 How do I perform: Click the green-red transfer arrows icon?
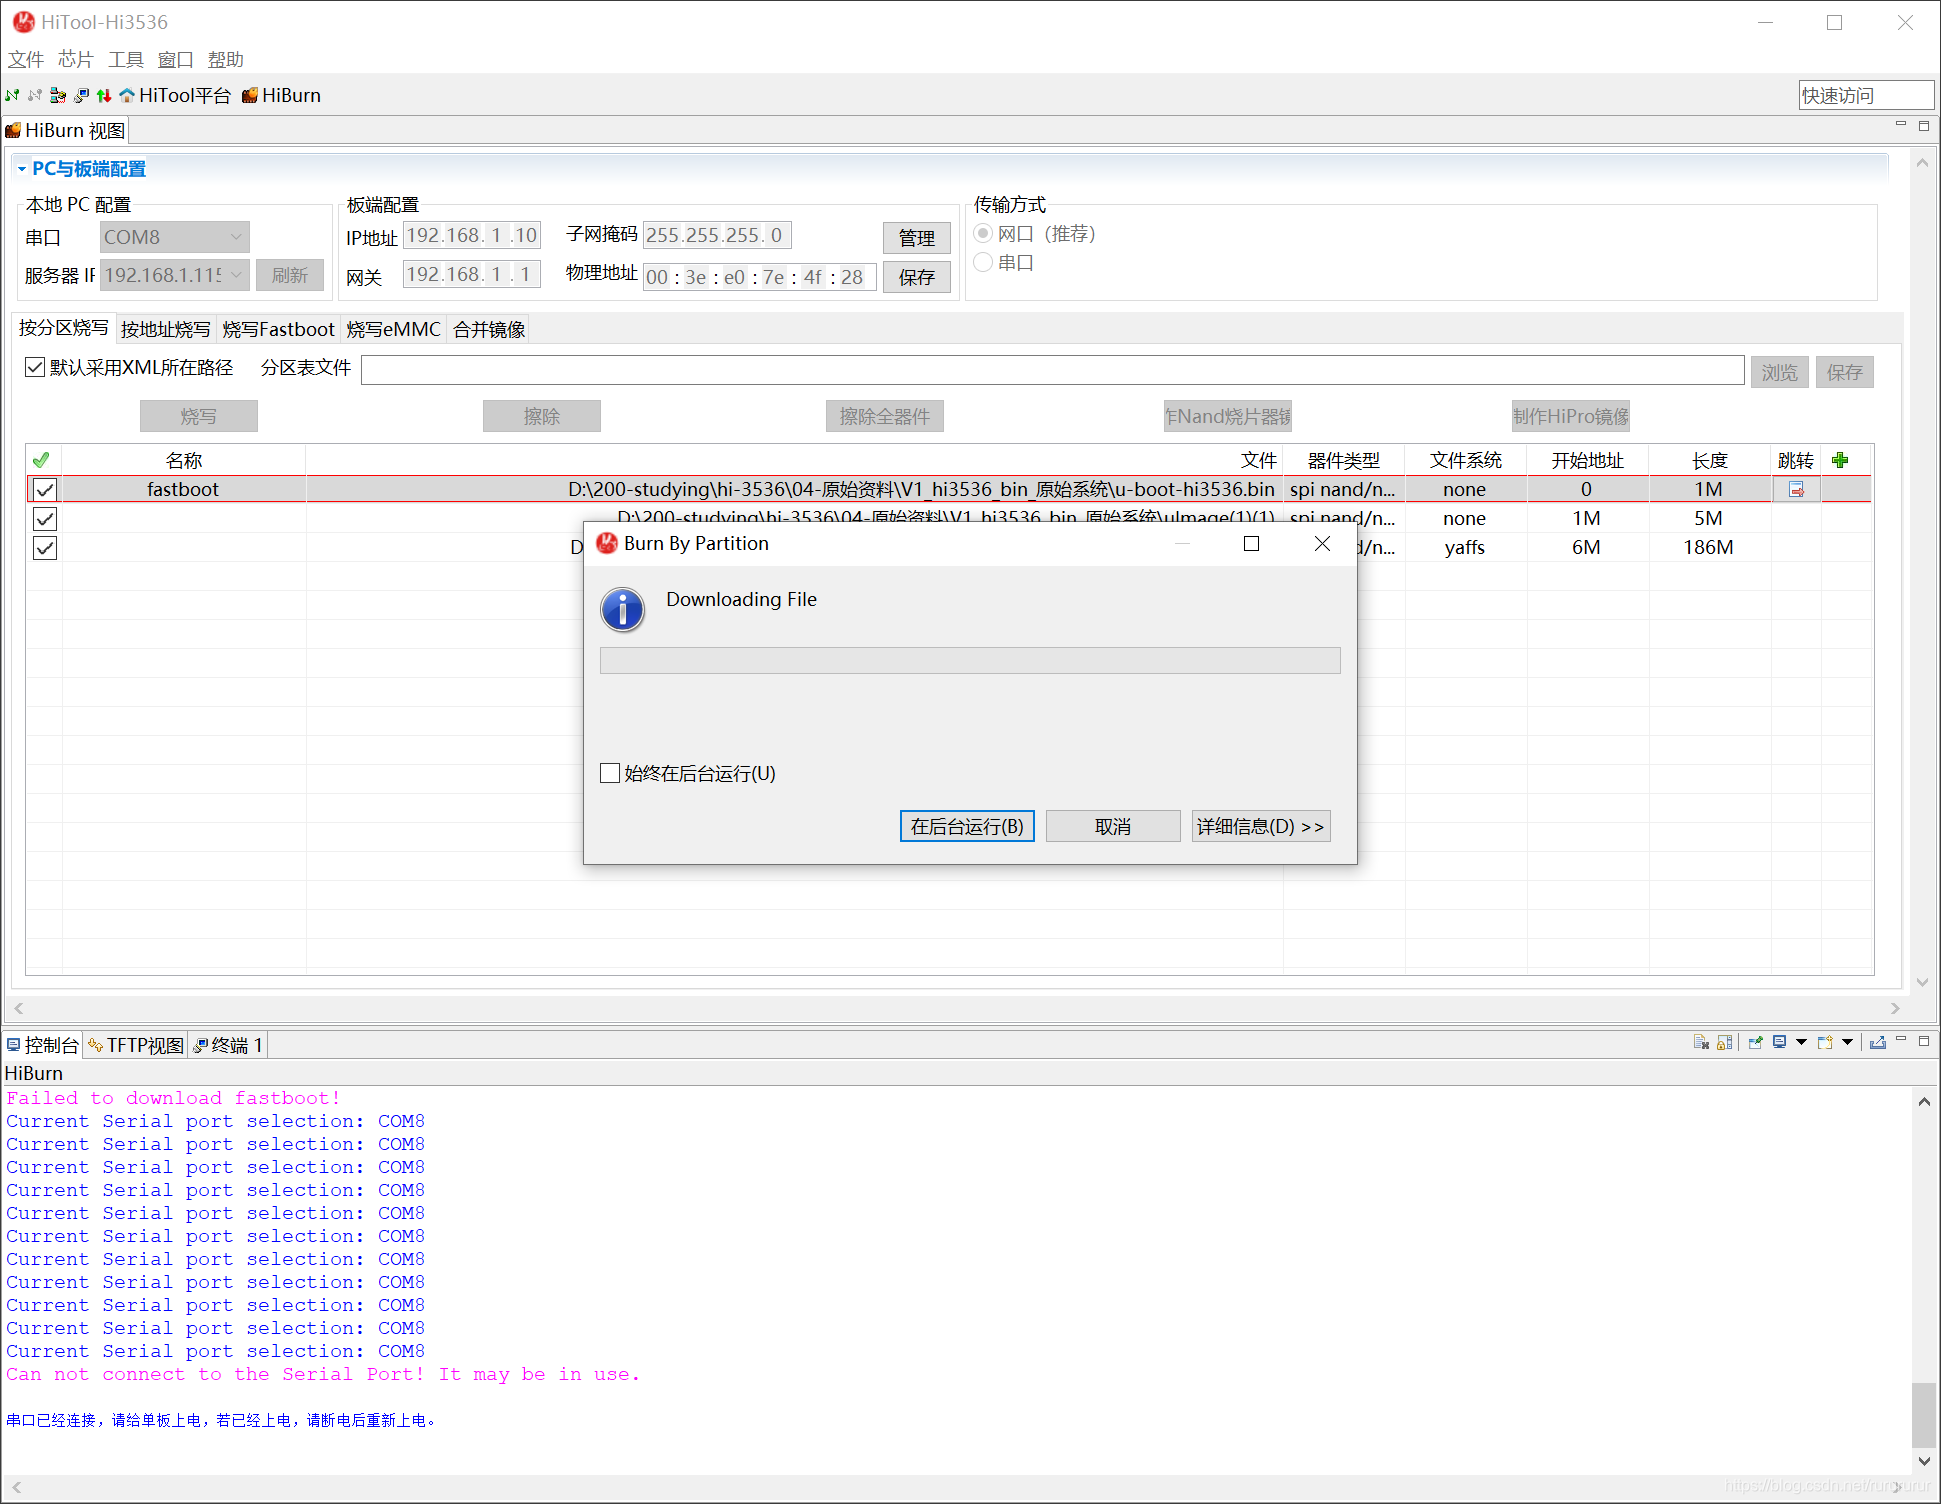pyautogui.click(x=104, y=96)
